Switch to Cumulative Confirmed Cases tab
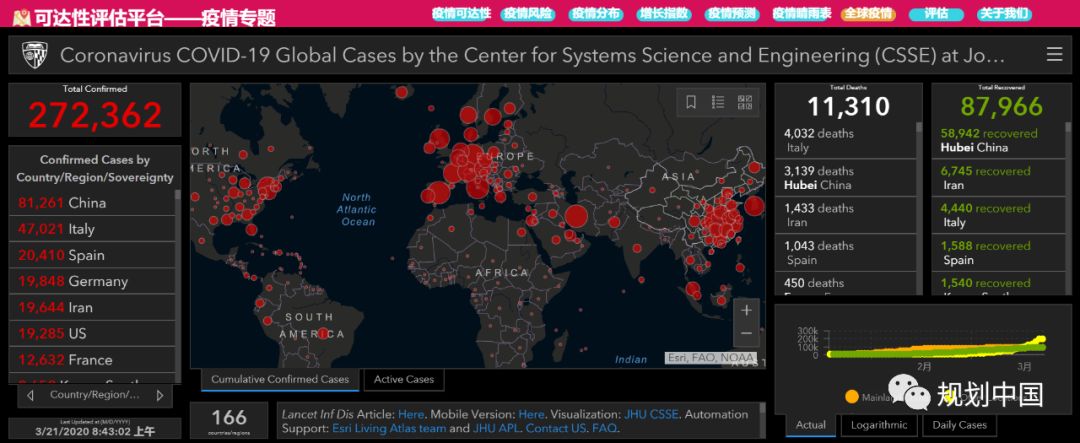Screen dimensions: 1080x443 280,380
